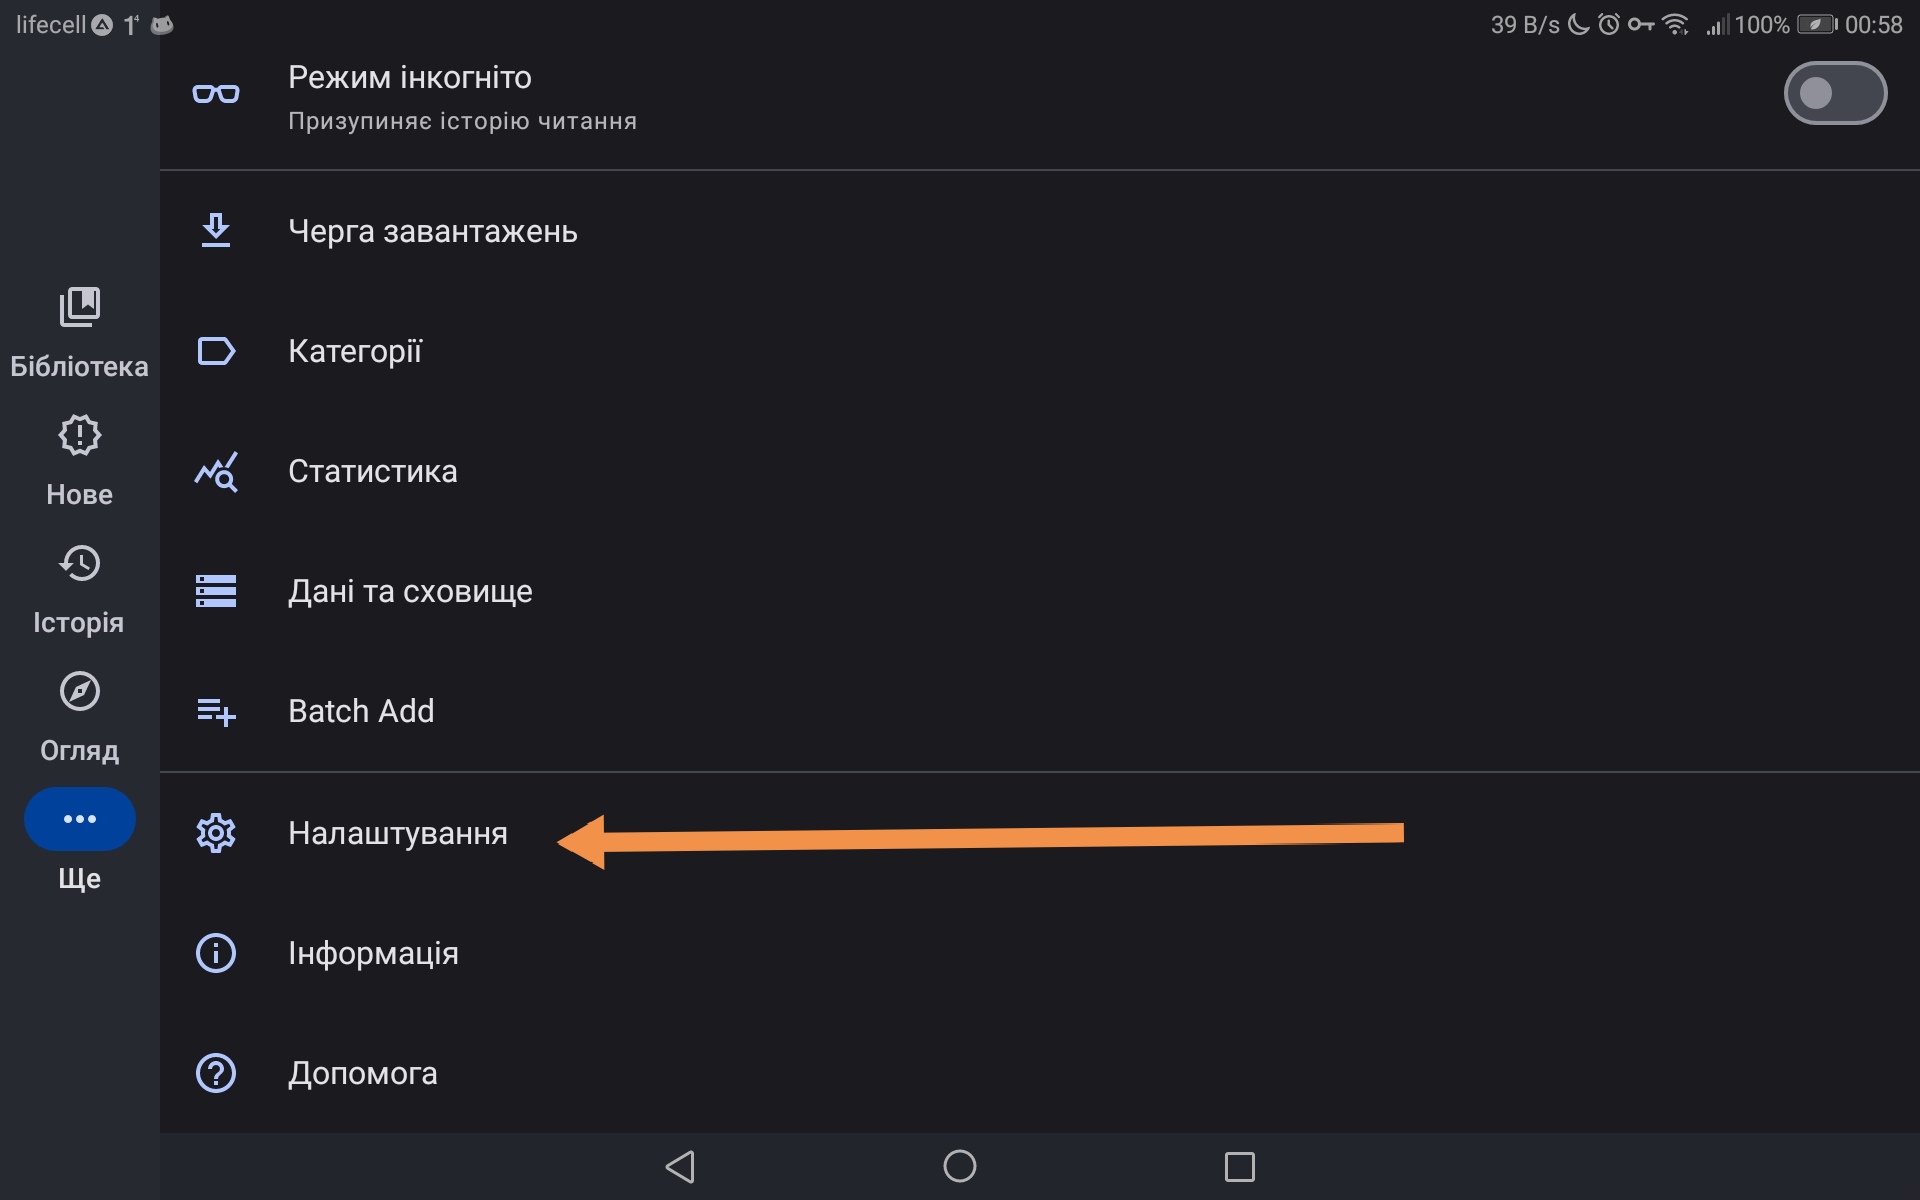Tap the Batch Add list-plus icon
Viewport: 1920px width, 1200px height.
(216, 711)
